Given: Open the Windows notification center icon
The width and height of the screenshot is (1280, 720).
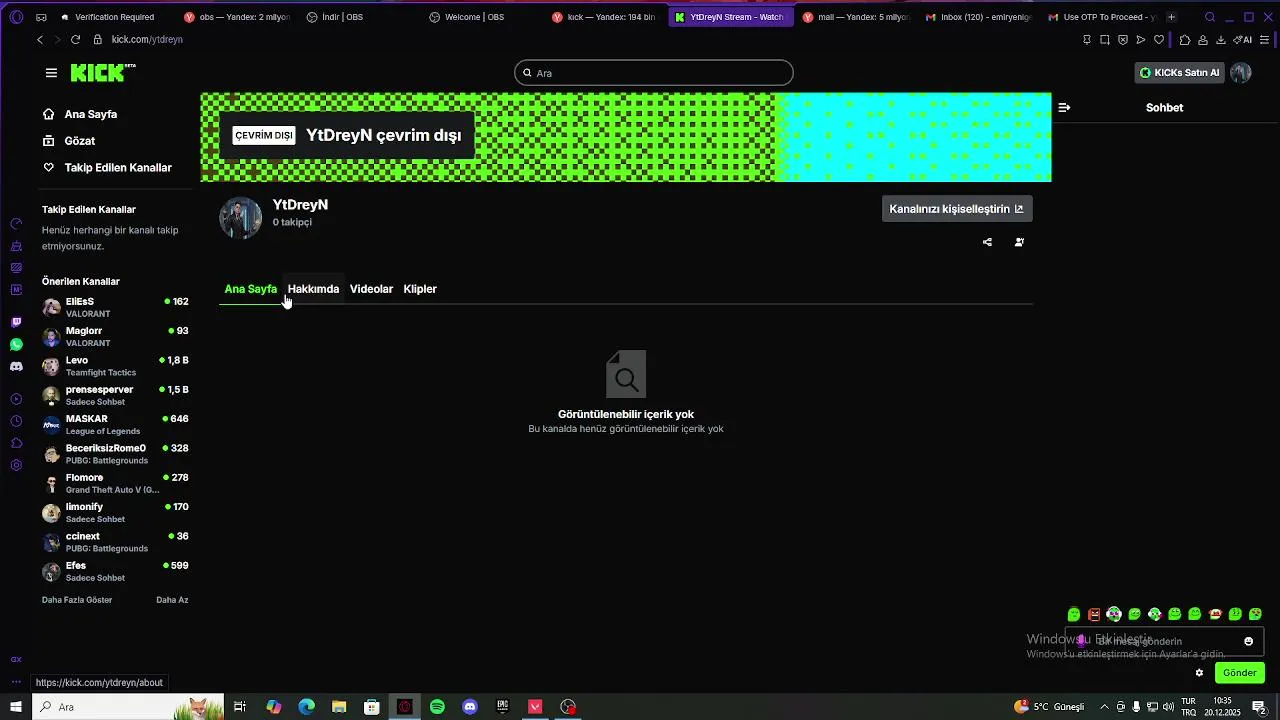Looking at the screenshot, I should pyautogui.click(x=1259, y=707).
